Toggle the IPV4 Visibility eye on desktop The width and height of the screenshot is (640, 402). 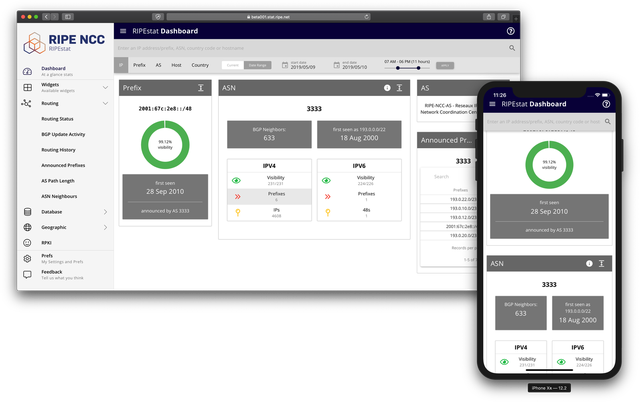[236, 180]
